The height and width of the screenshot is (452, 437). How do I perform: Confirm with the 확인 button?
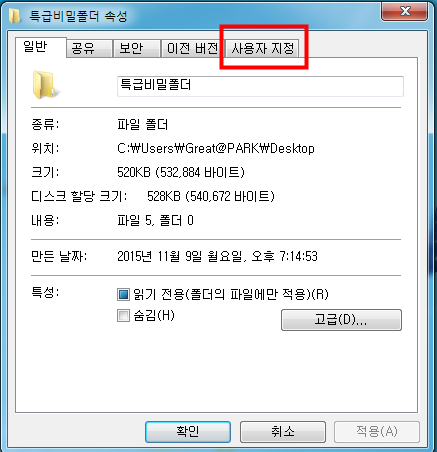point(188,432)
